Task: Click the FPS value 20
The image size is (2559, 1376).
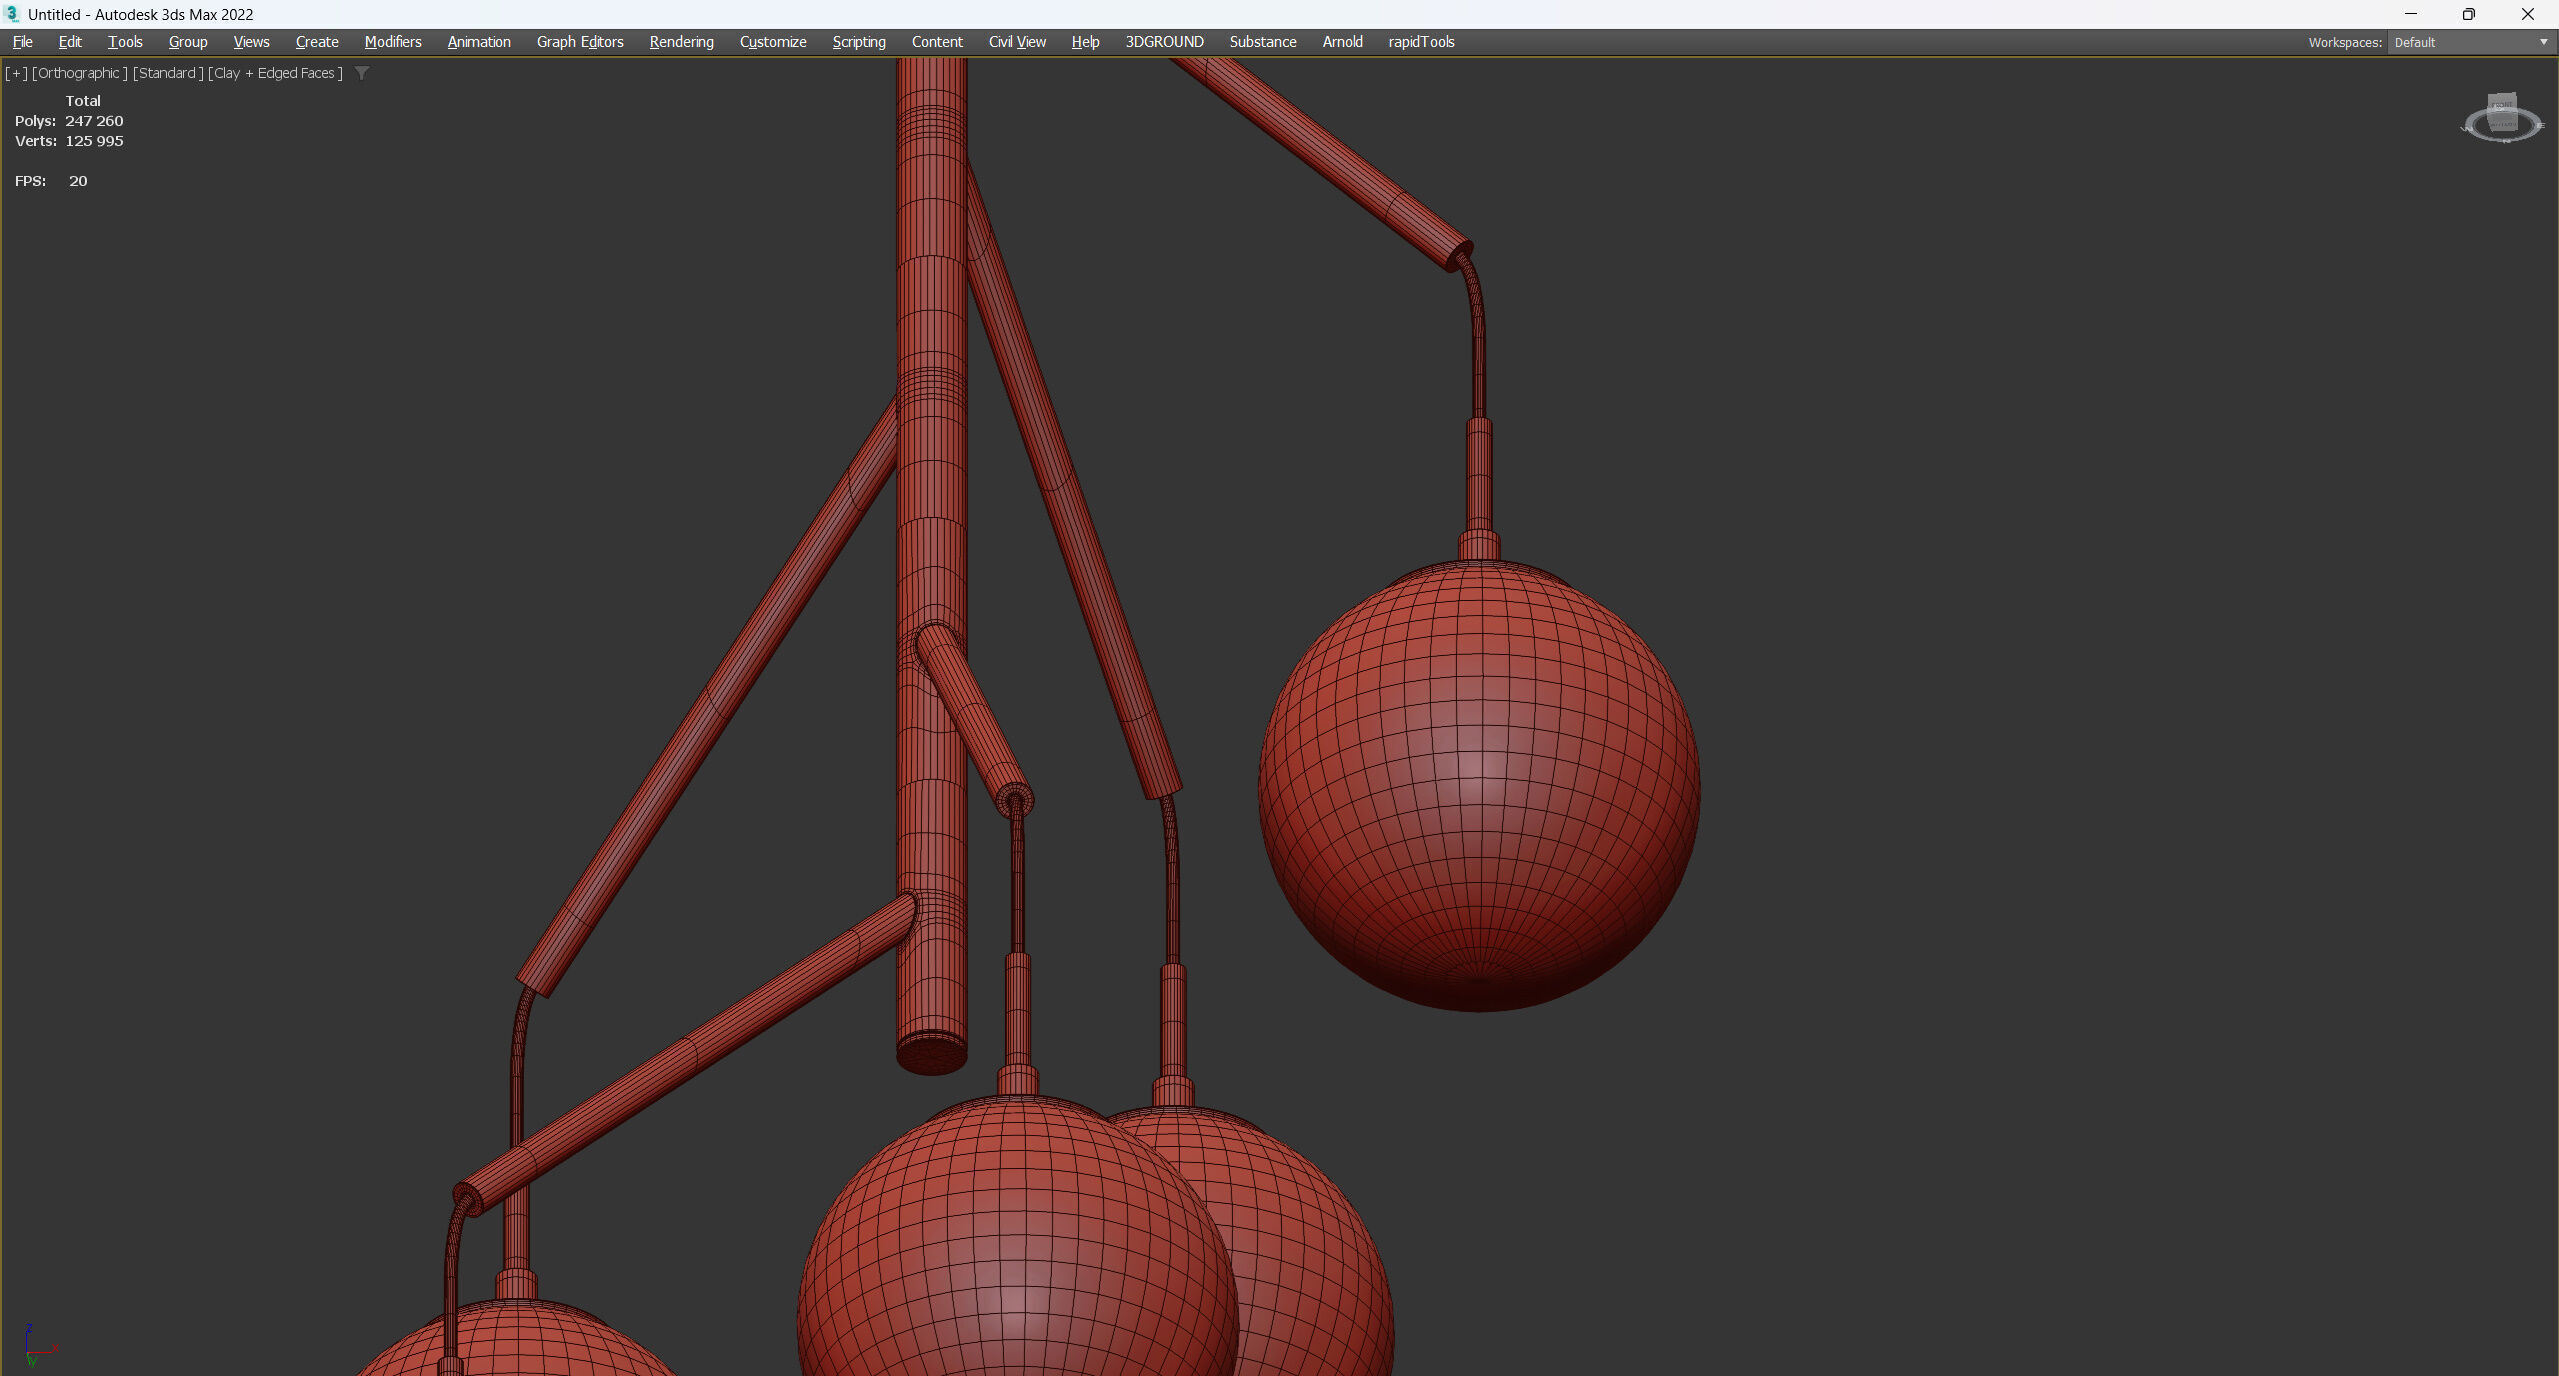Action: [x=78, y=181]
